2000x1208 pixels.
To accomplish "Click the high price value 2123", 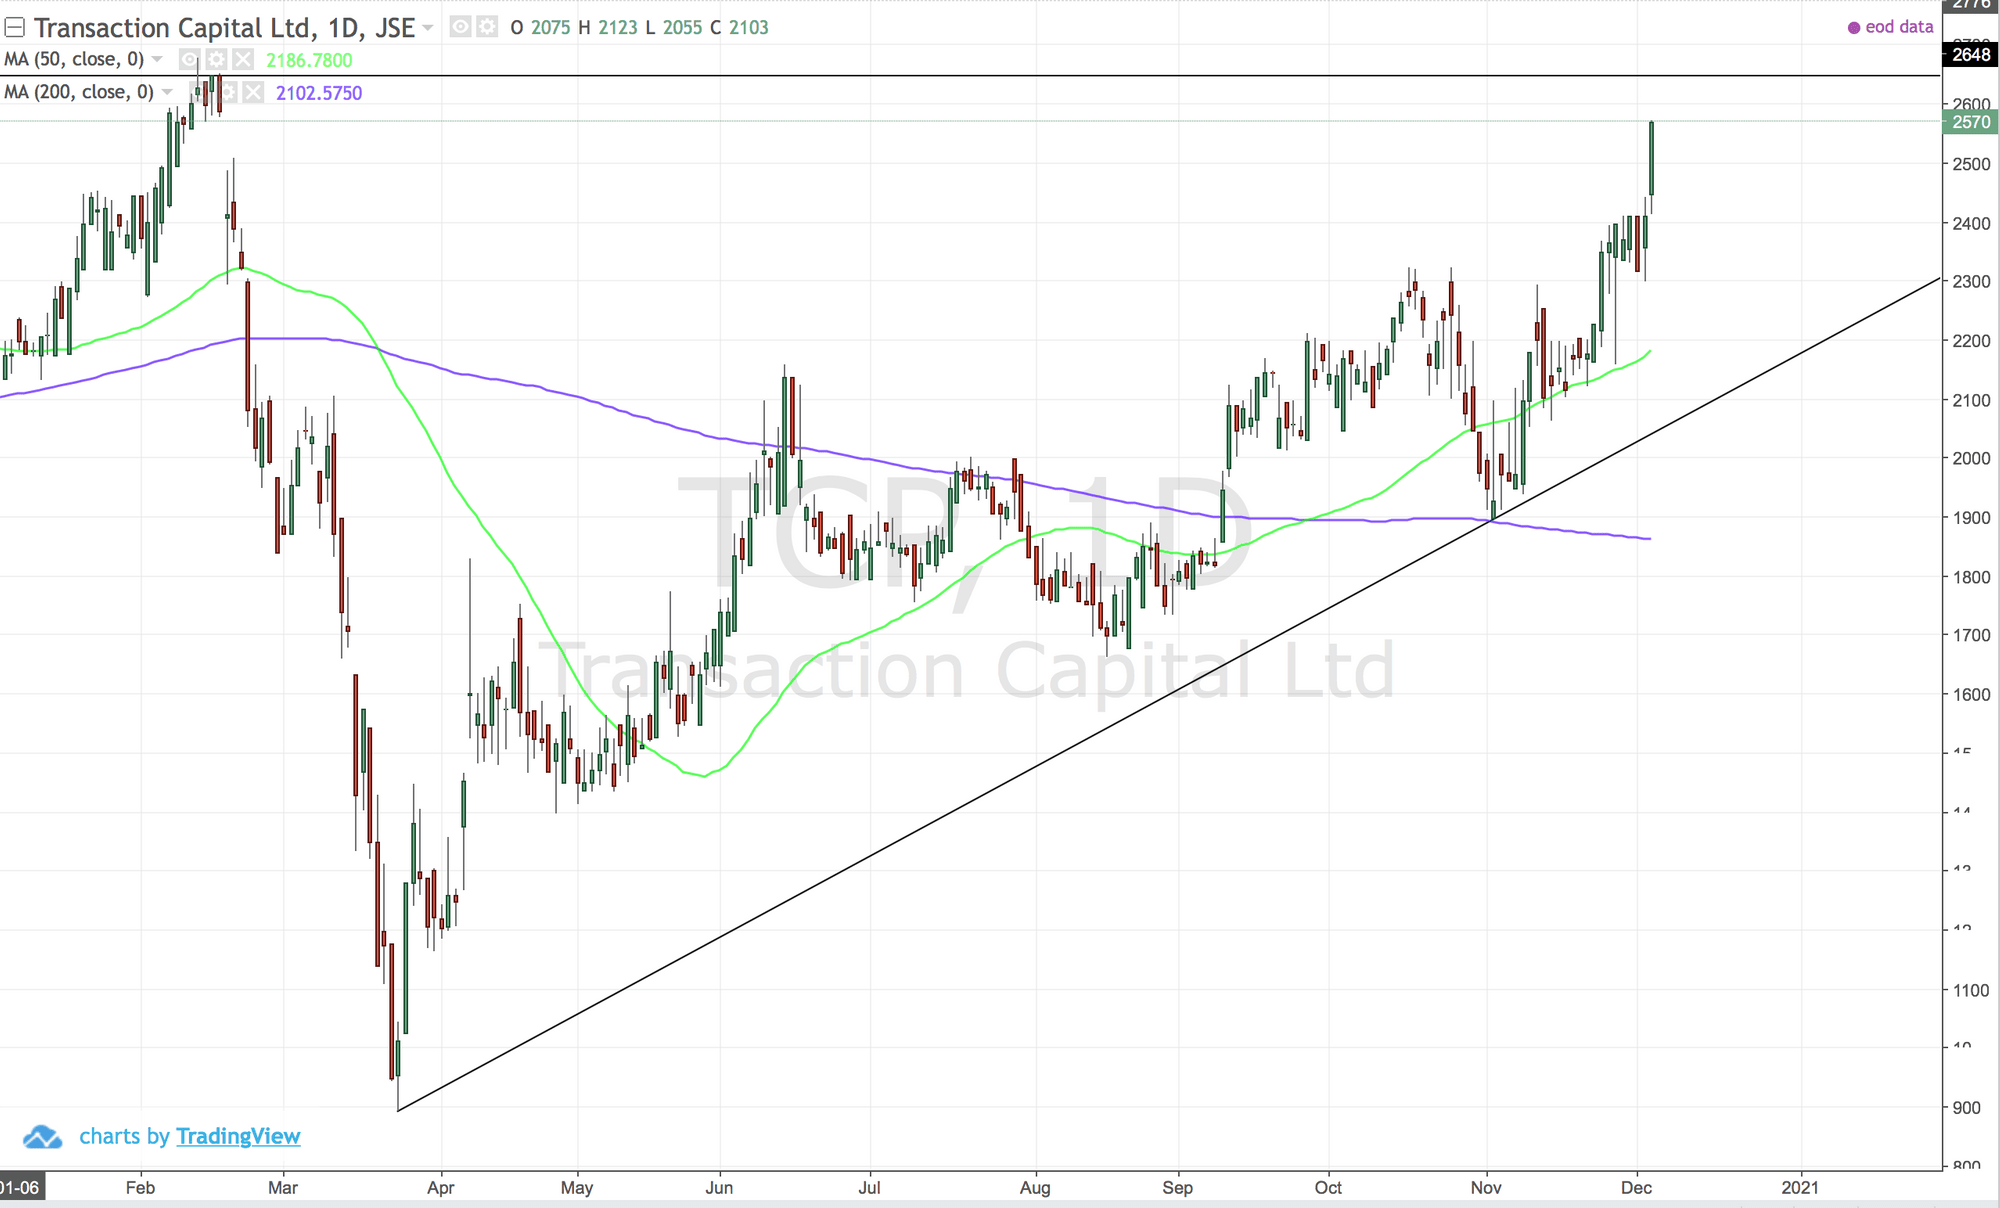I will pyautogui.click(x=617, y=28).
